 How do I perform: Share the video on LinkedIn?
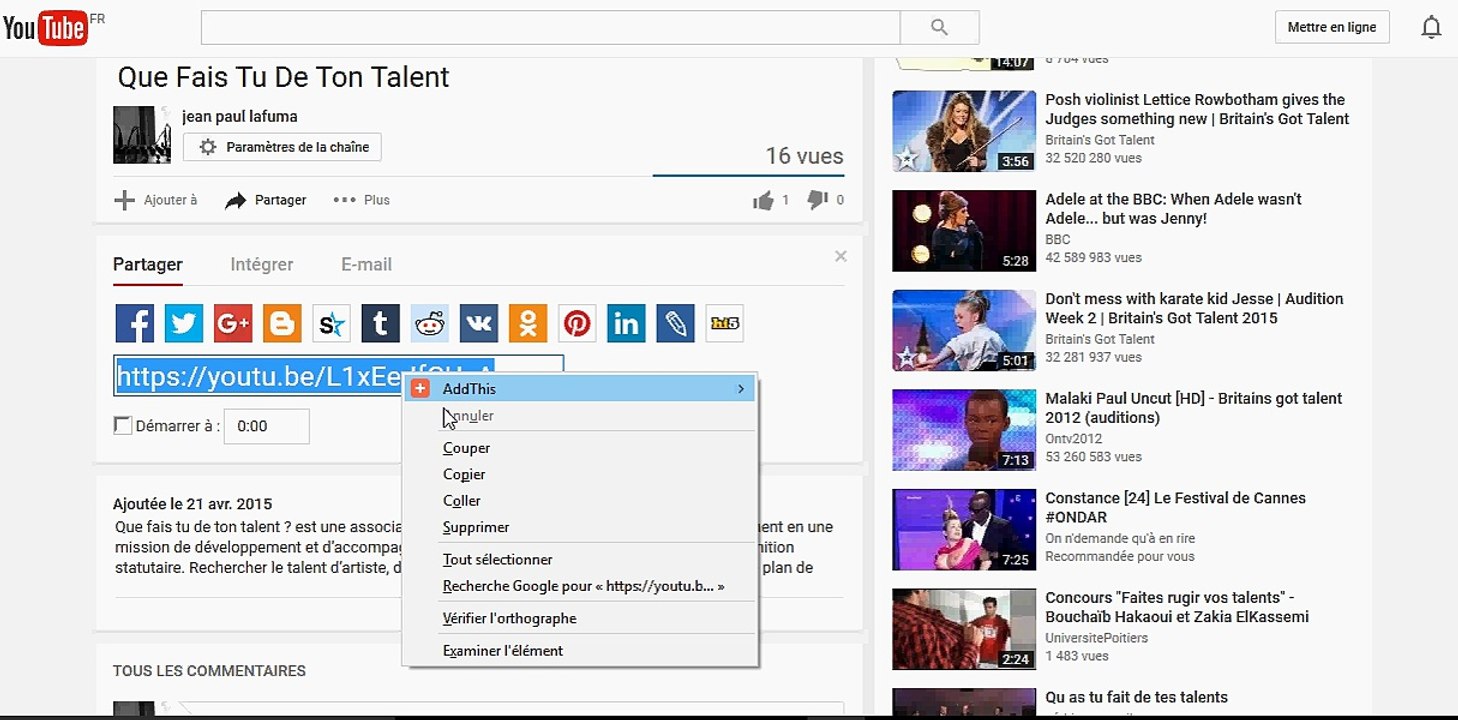(x=626, y=323)
